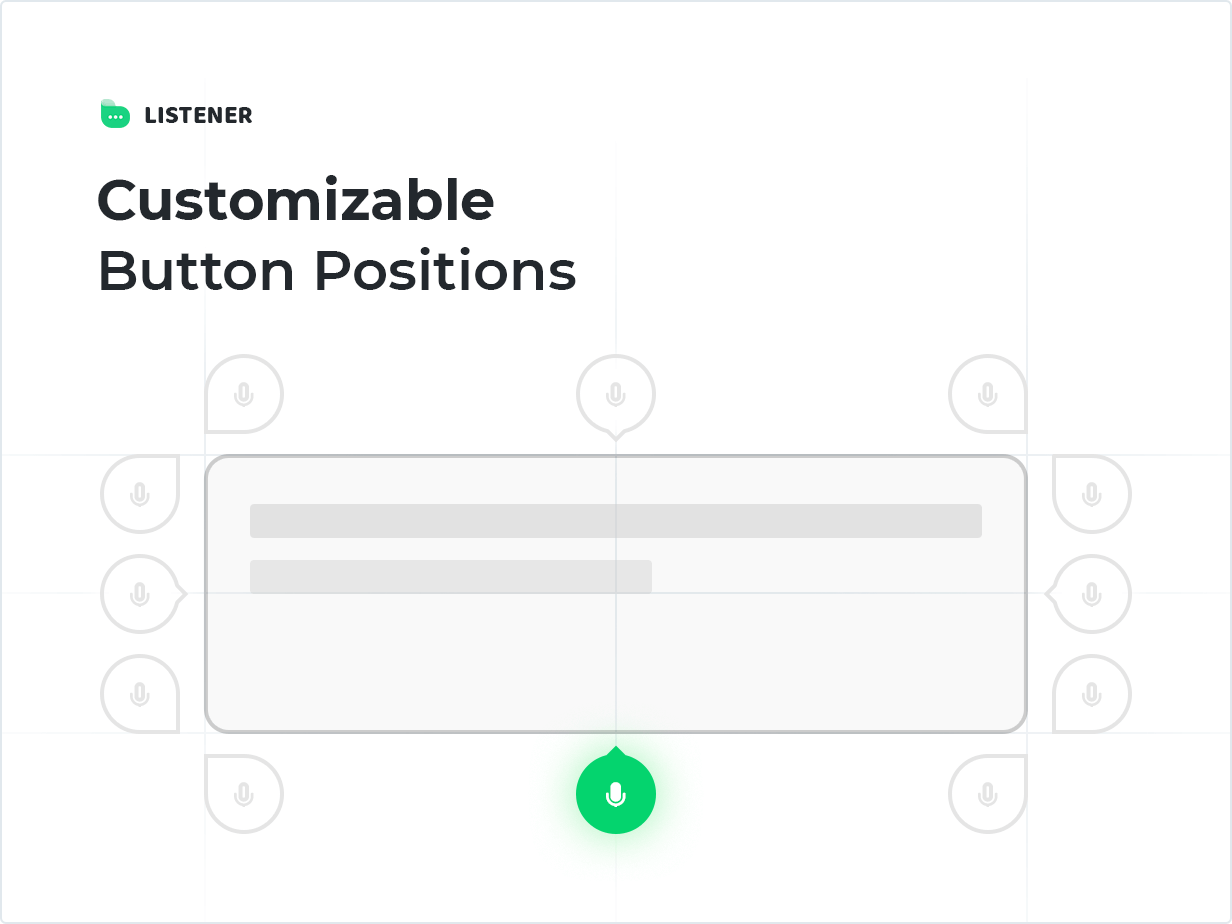Click the "Button Positions" heading line

click(x=337, y=270)
